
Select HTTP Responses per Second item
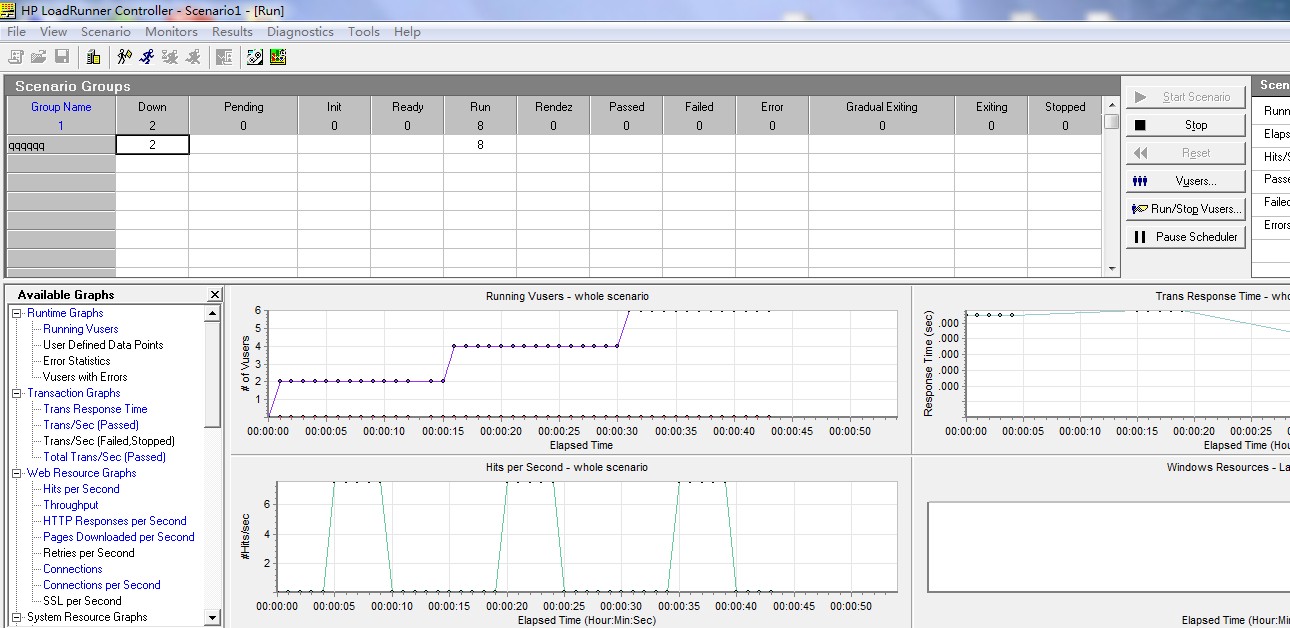[115, 521]
